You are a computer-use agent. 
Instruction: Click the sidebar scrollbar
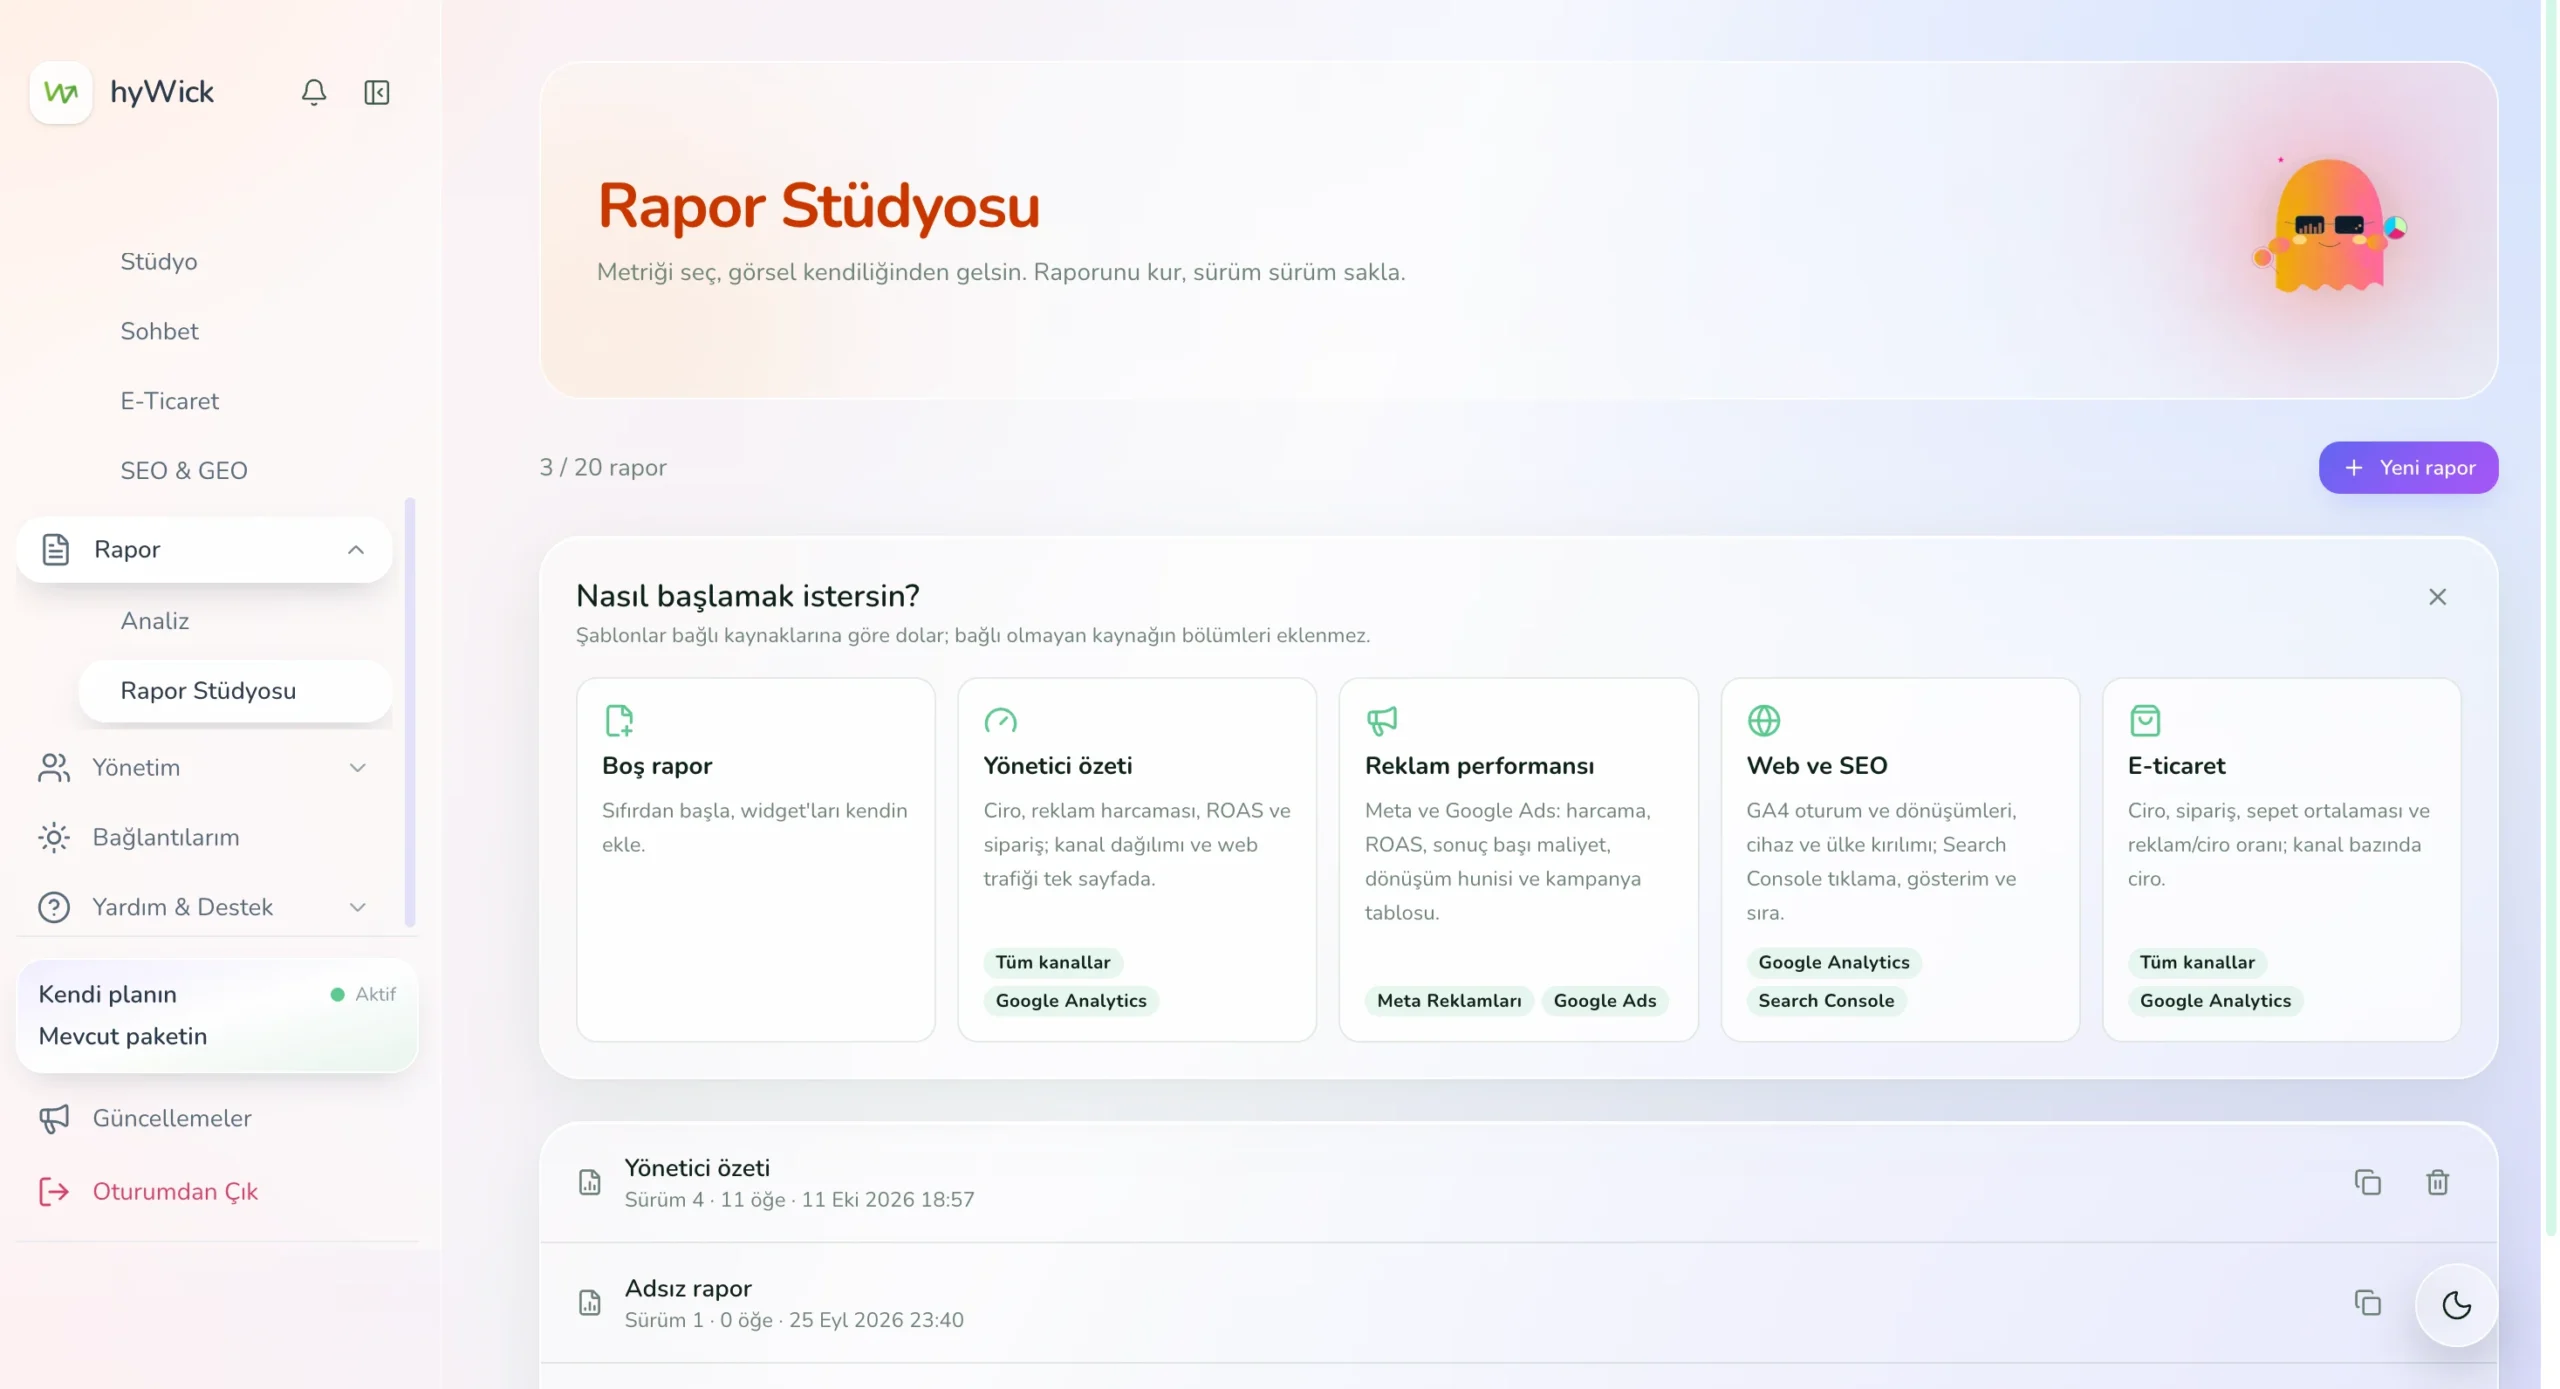point(409,712)
